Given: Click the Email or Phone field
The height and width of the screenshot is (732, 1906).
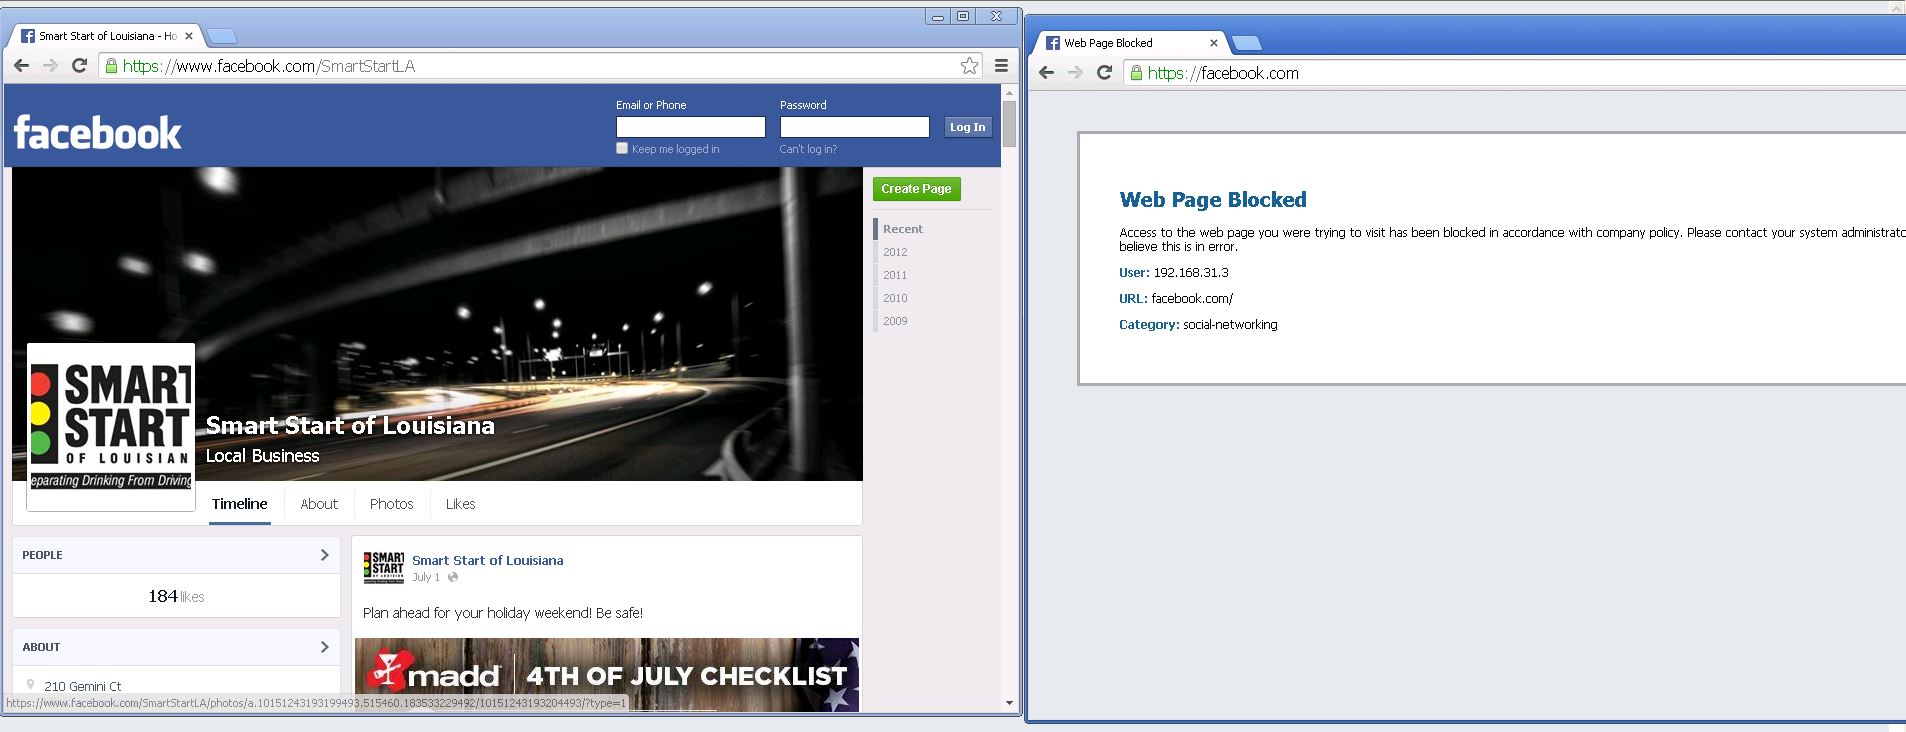Looking at the screenshot, I should pos(690,127).
